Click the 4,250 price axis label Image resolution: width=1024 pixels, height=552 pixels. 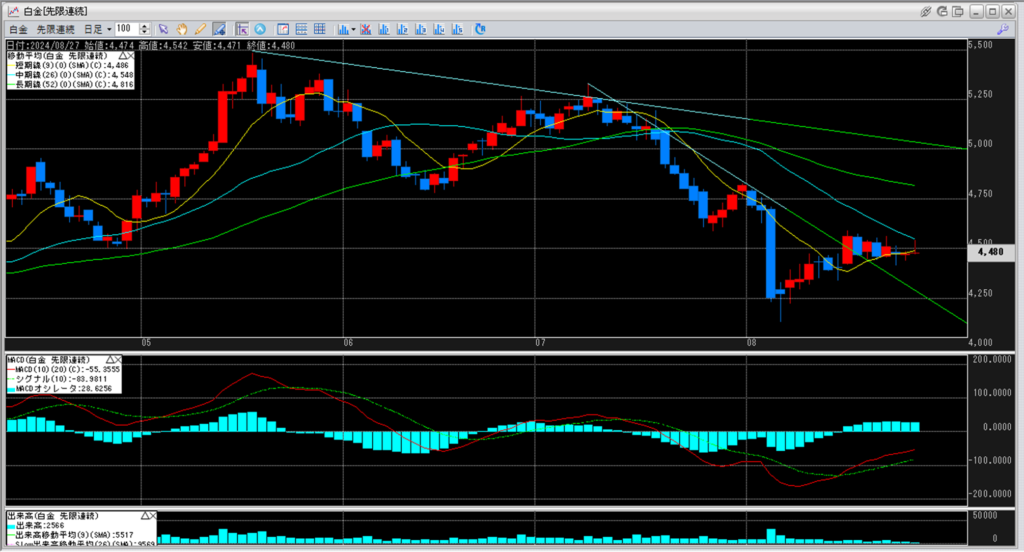click(x=981, y=293)
